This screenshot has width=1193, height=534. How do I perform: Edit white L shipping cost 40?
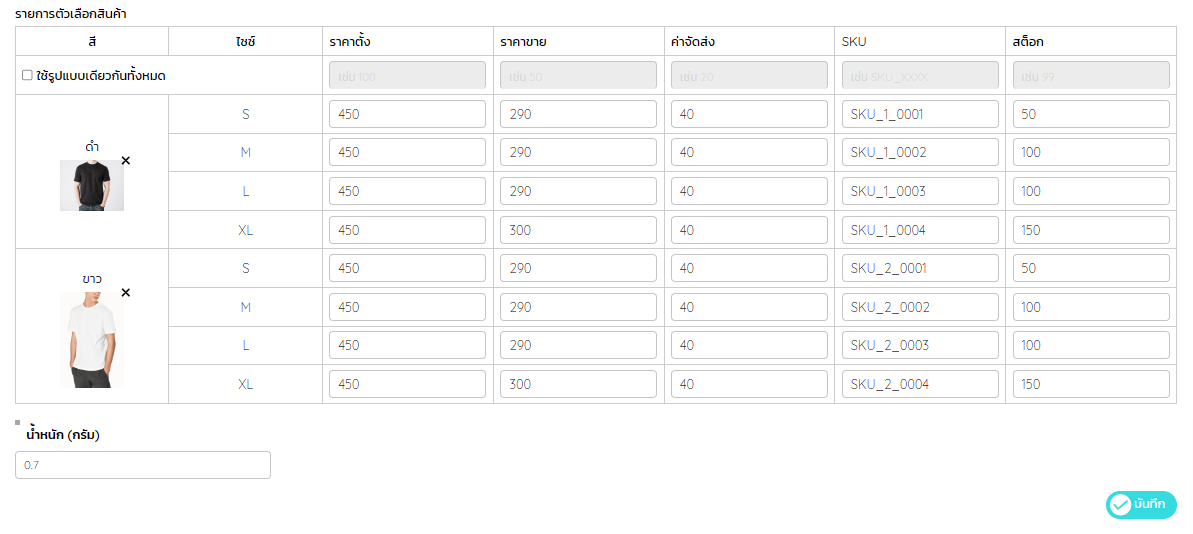(749, 345)
